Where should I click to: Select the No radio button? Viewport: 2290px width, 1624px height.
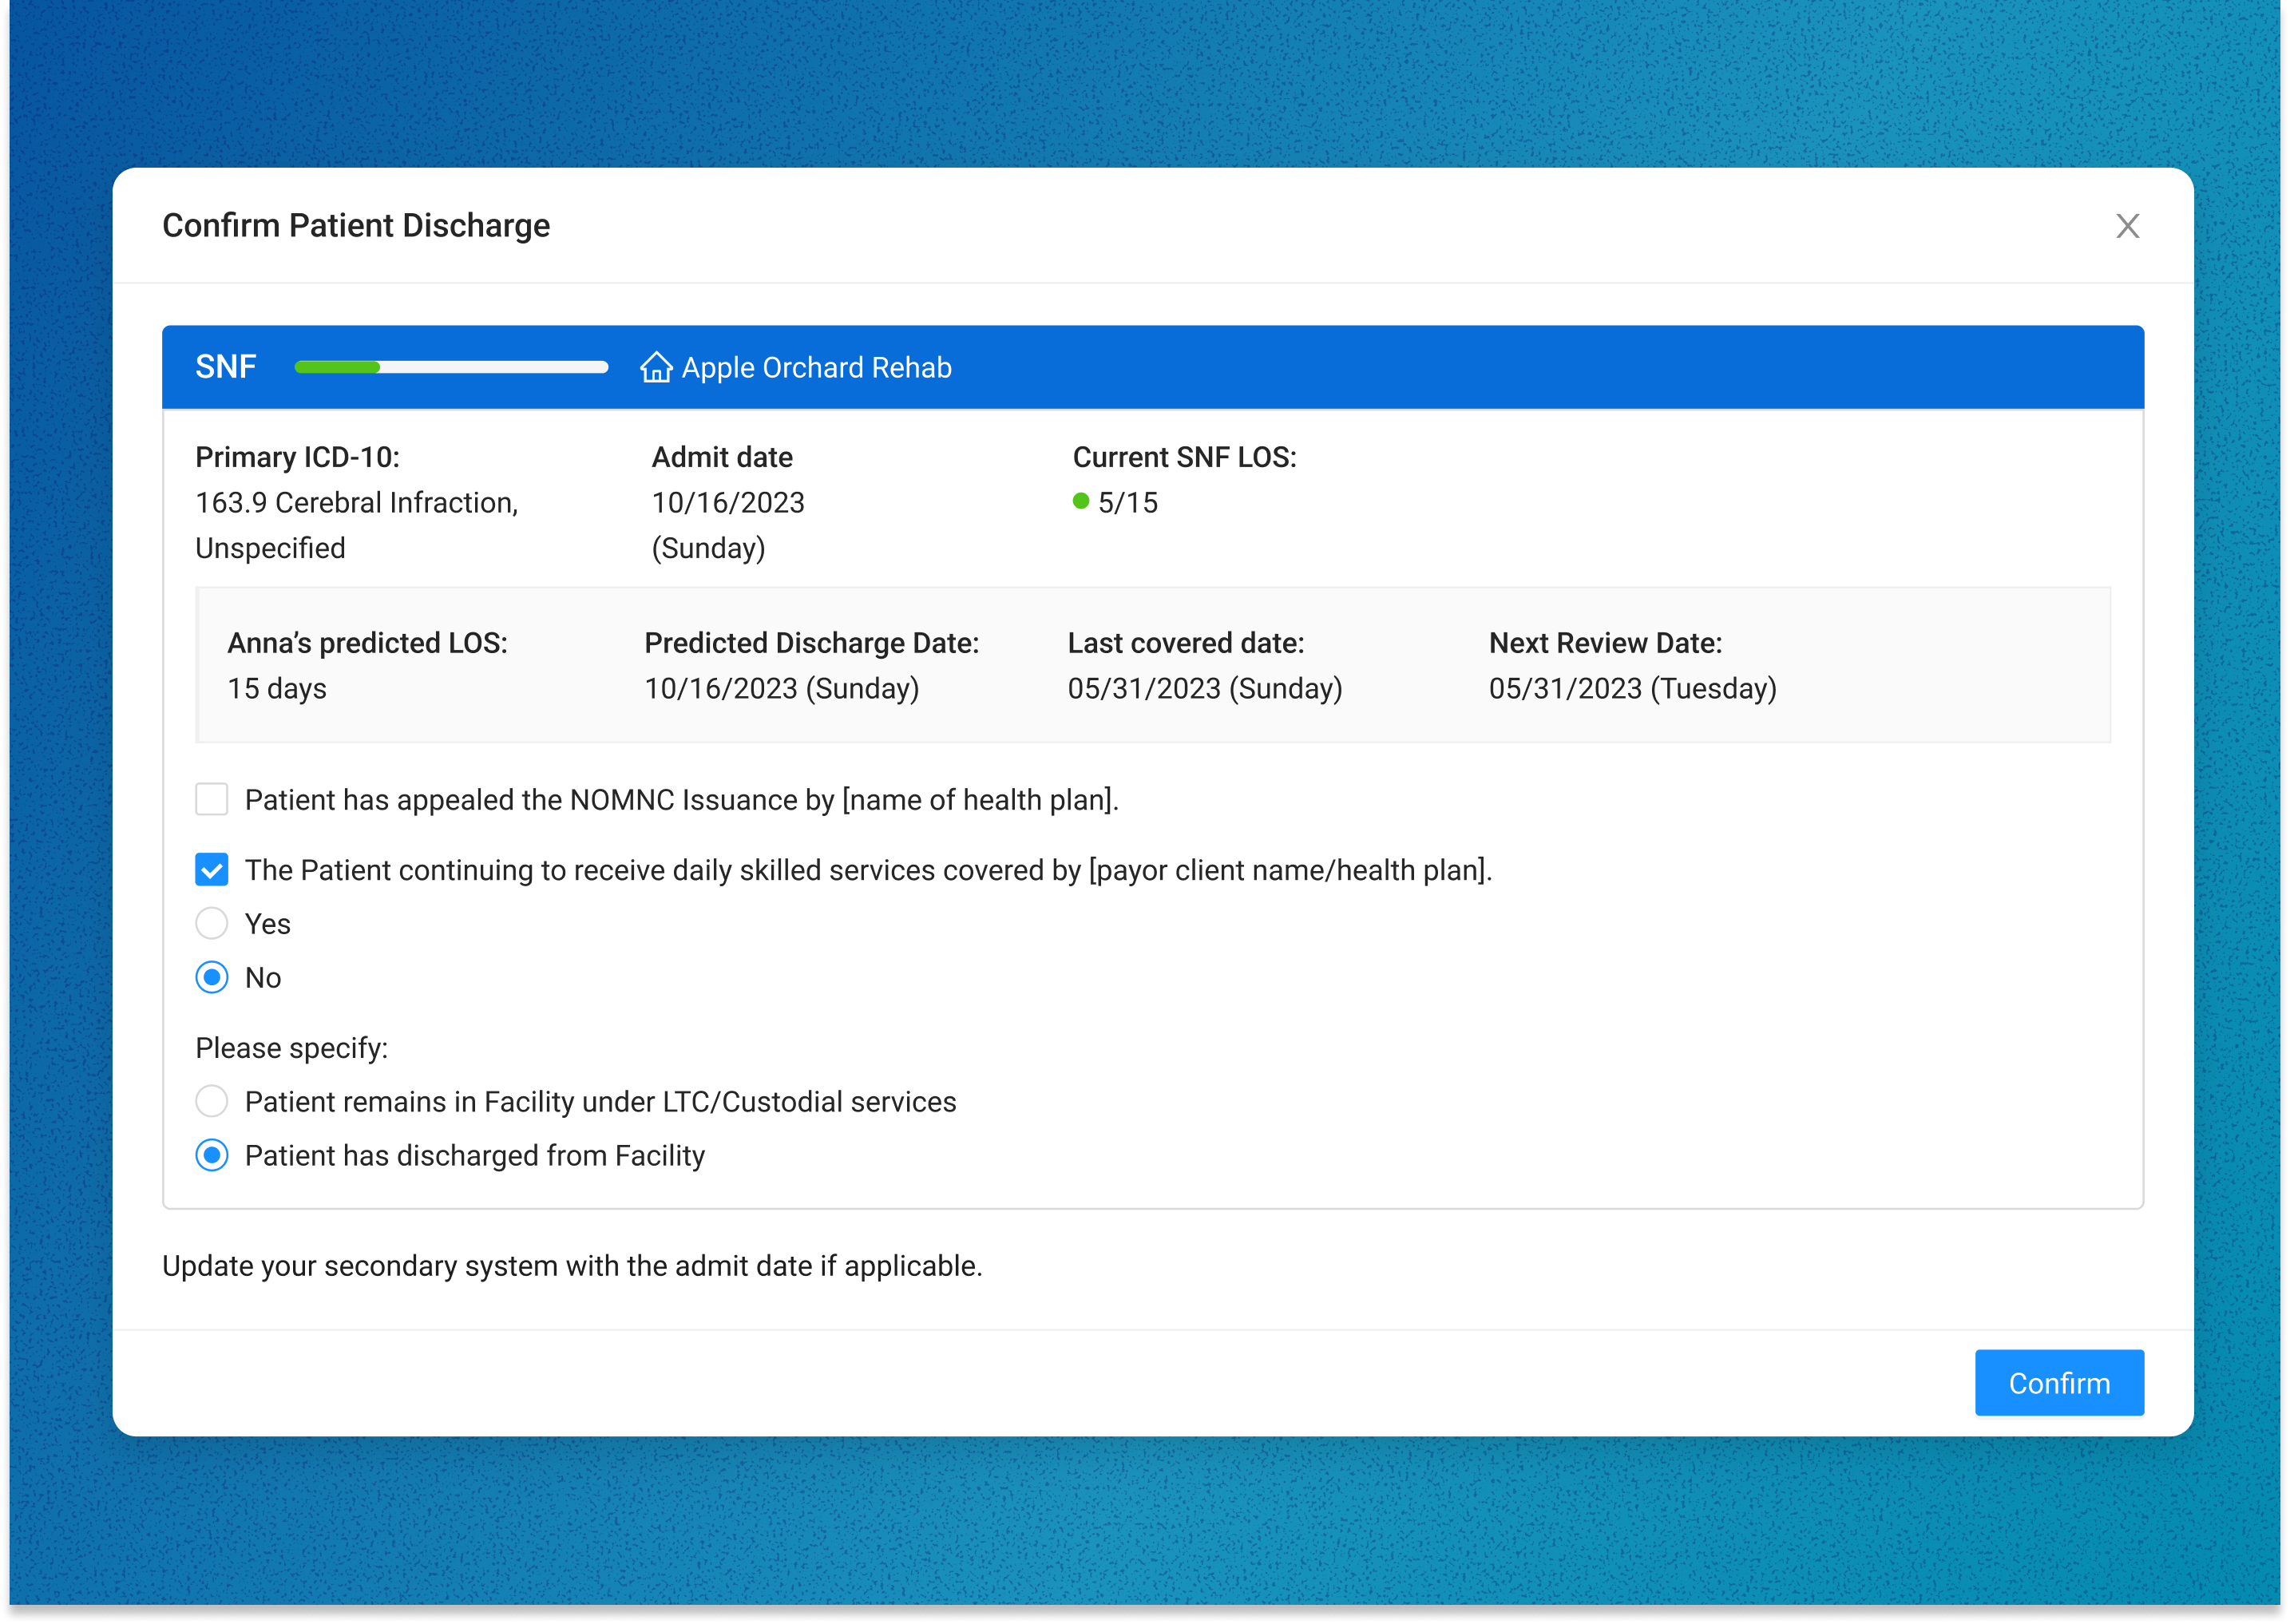coord(212,977)
